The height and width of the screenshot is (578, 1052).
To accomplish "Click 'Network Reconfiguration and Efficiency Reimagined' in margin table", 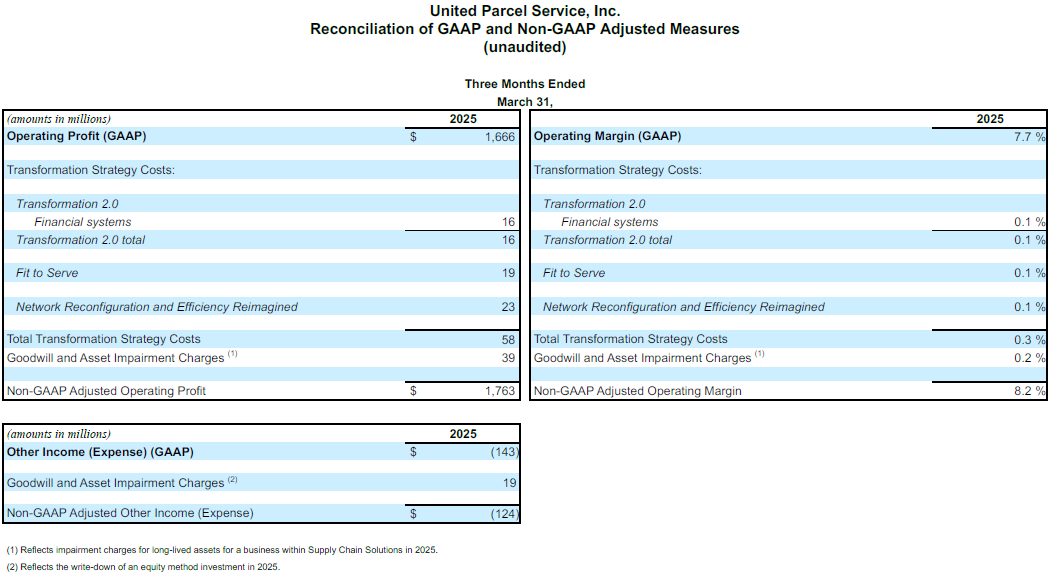I will pos(684,306).
